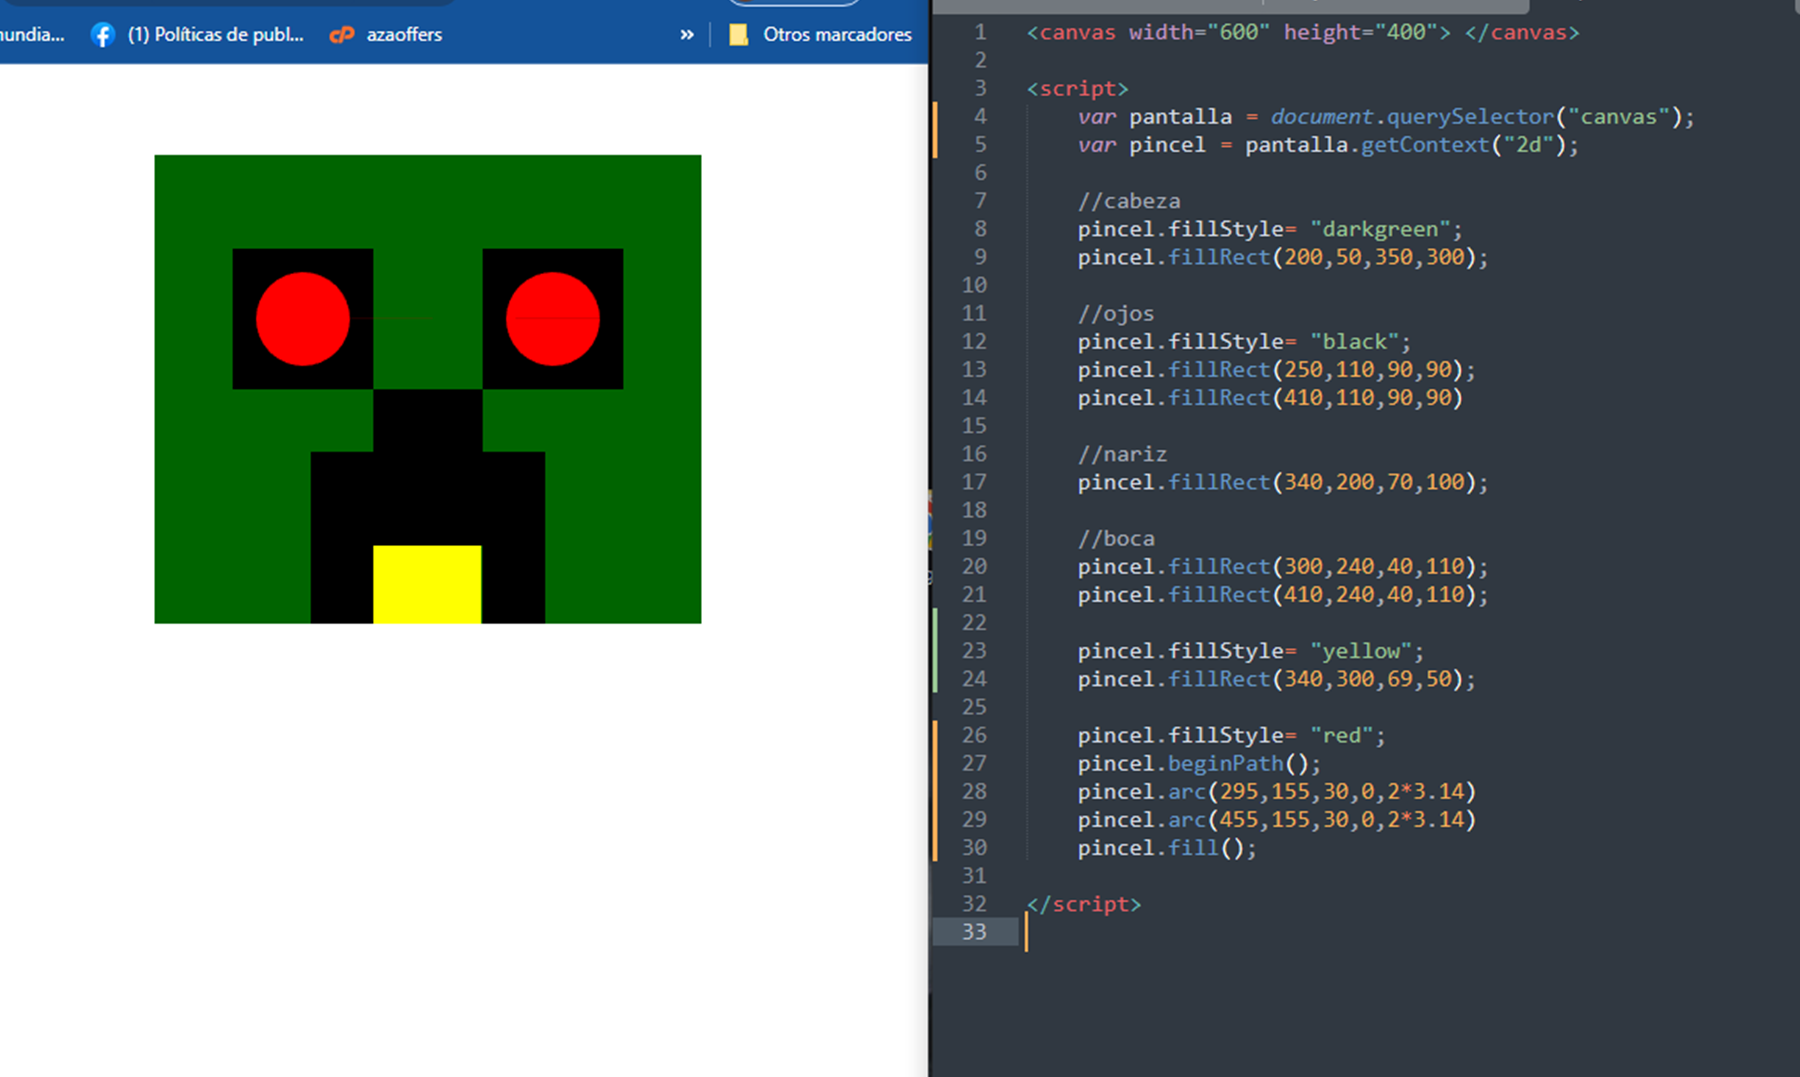Place cursor on the canvas tag line
The image size is (1800, 1077).
[x=1303, y=32]
